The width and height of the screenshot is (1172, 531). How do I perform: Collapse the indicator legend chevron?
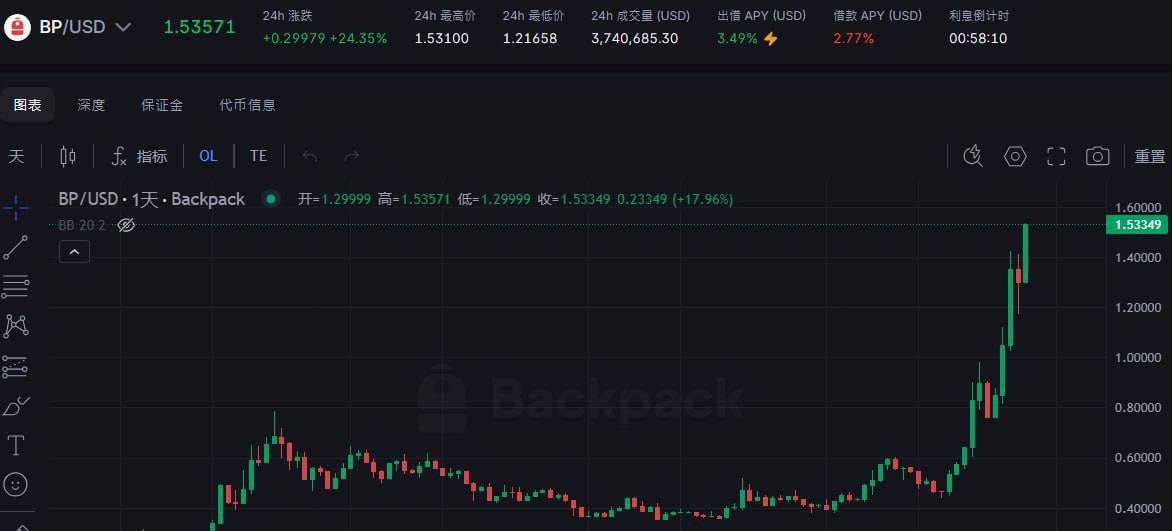tap(74, 252)
